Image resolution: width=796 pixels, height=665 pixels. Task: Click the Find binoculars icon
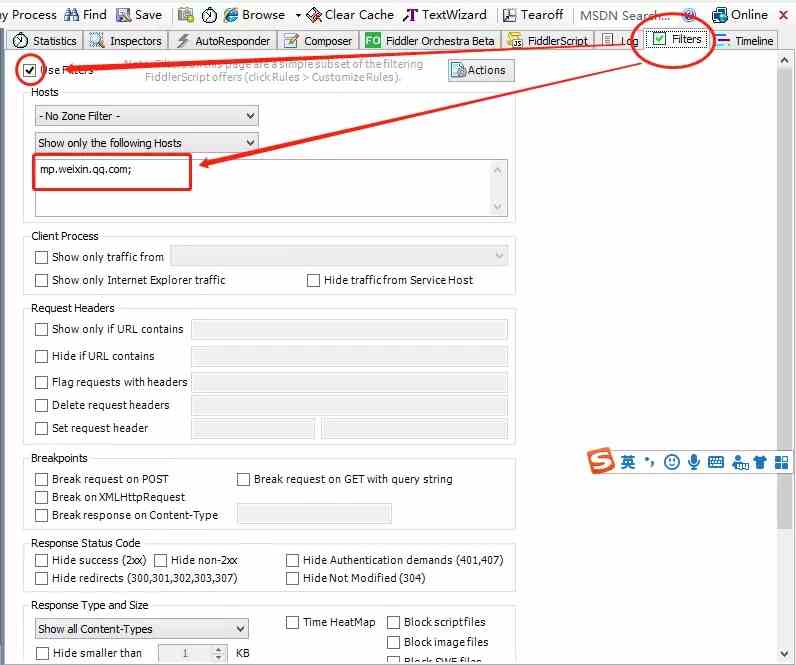tap(72, 15)
